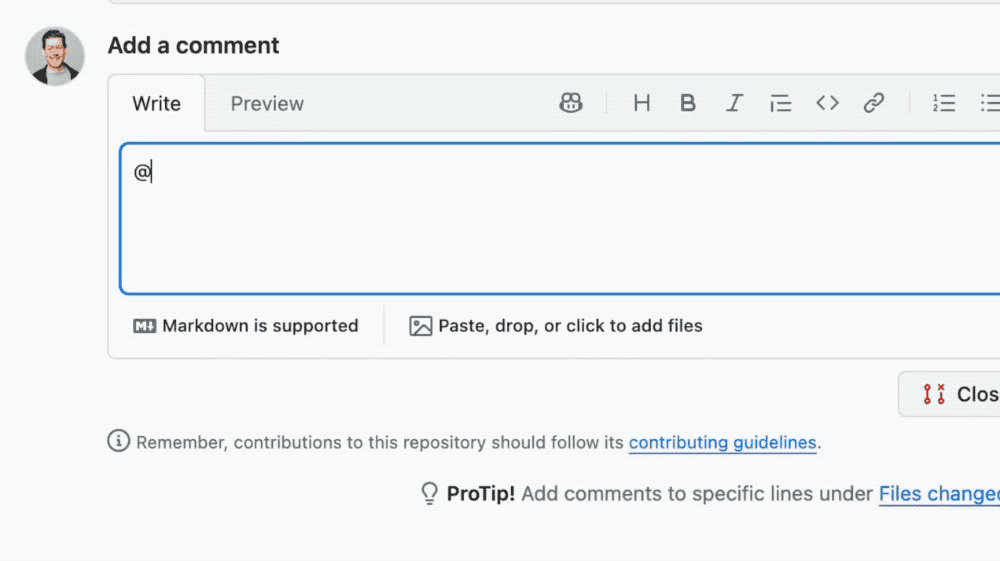Insert a quote block using toolbar
Image resolution: width=1000 pixels, height=561 pixels.
click(x=780, y=103)
